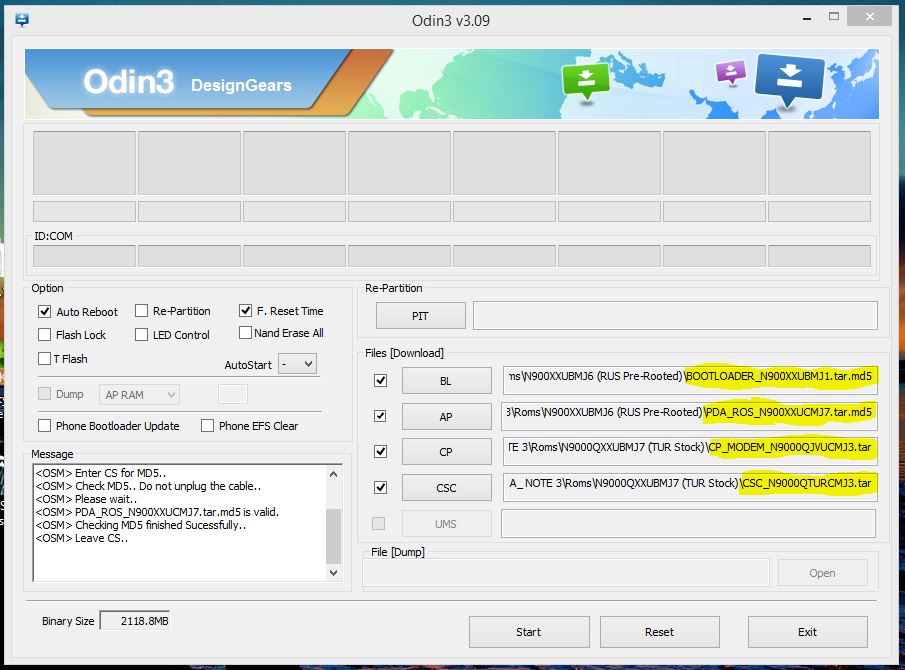This screenshot has width=905, height=670.
Task: Toggle the Auto Reboot checkbox
Action: click(x=44, y=312)
